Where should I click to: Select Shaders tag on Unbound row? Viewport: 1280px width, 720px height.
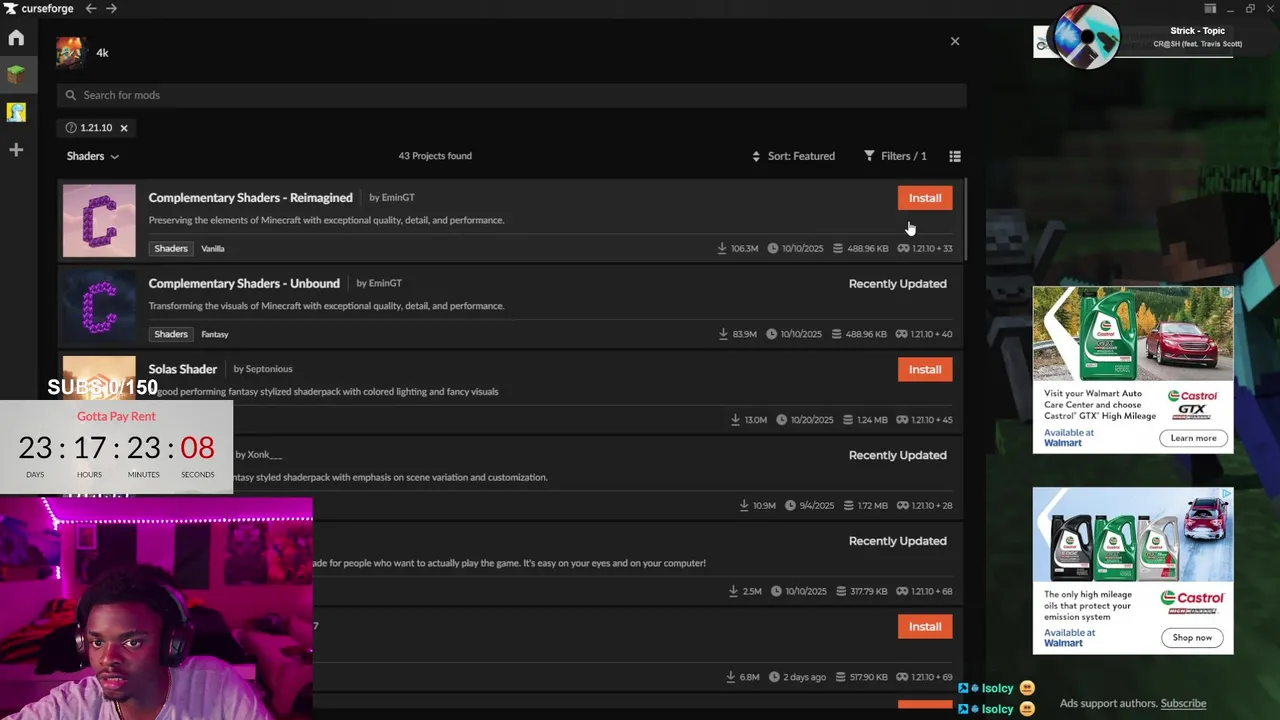point(171,334)
